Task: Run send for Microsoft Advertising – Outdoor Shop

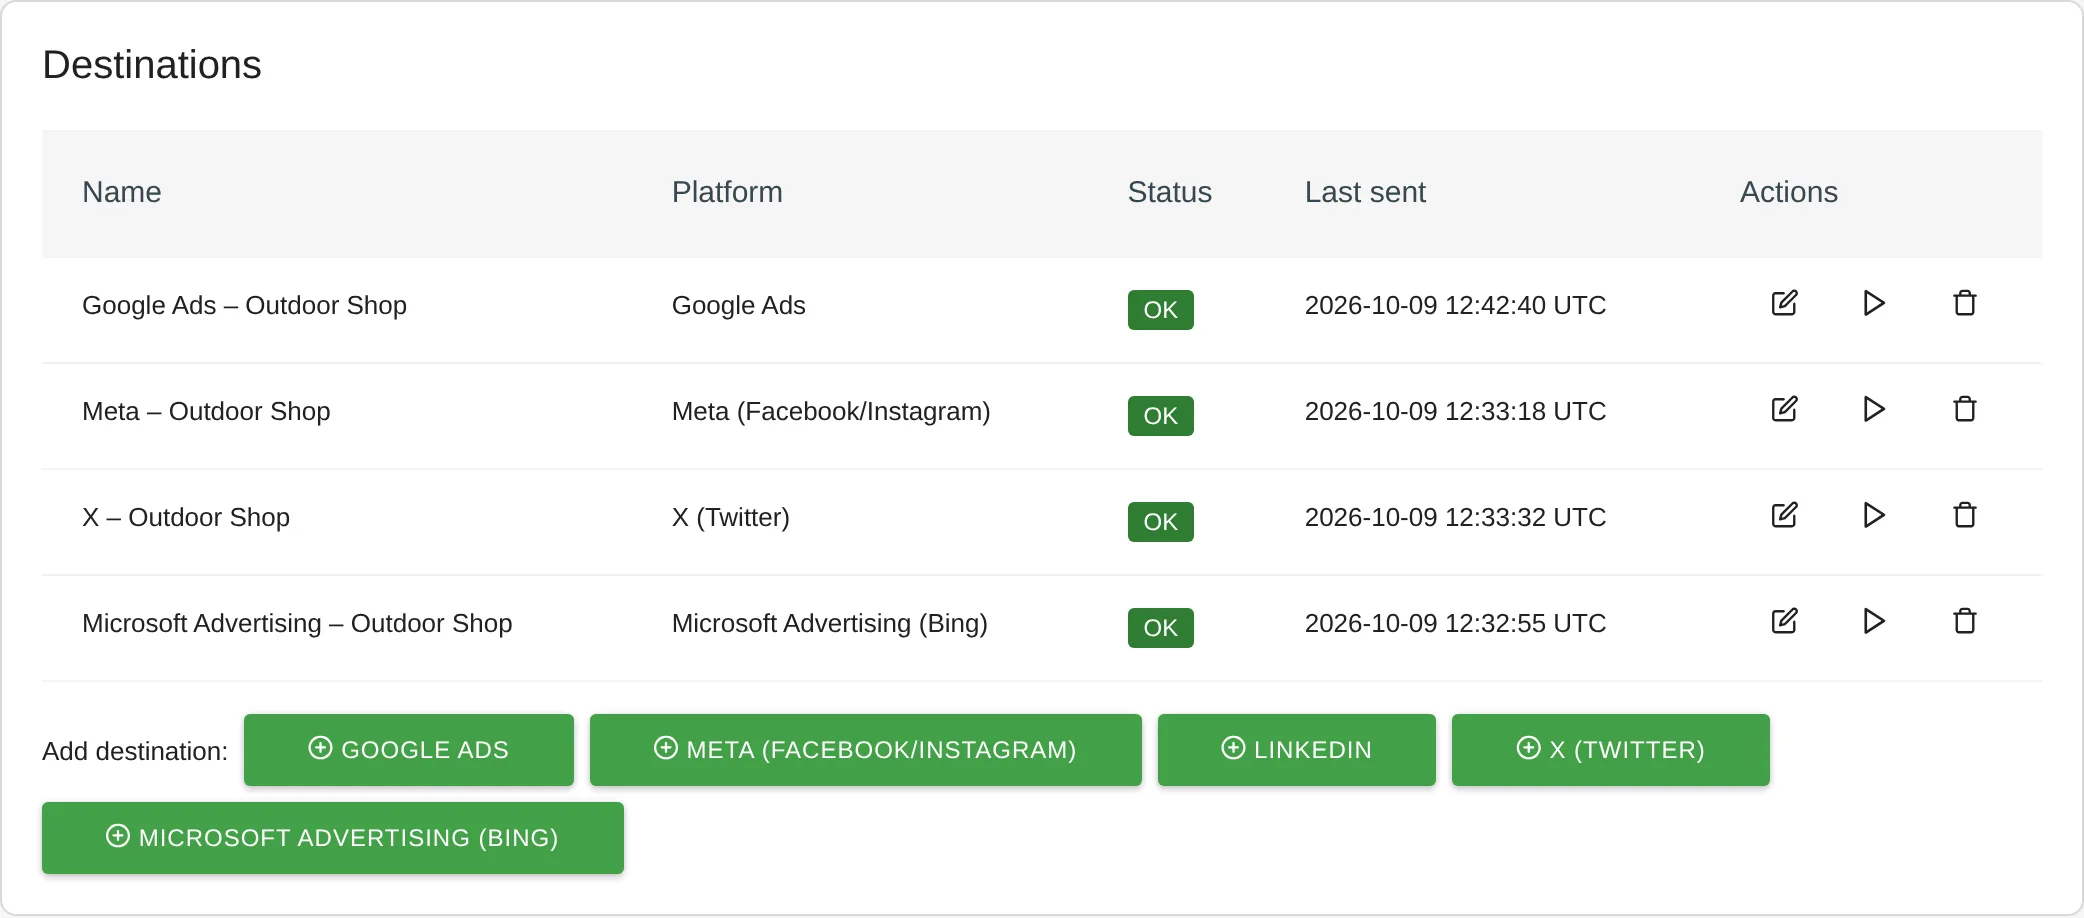Action: coord(1874,621)
